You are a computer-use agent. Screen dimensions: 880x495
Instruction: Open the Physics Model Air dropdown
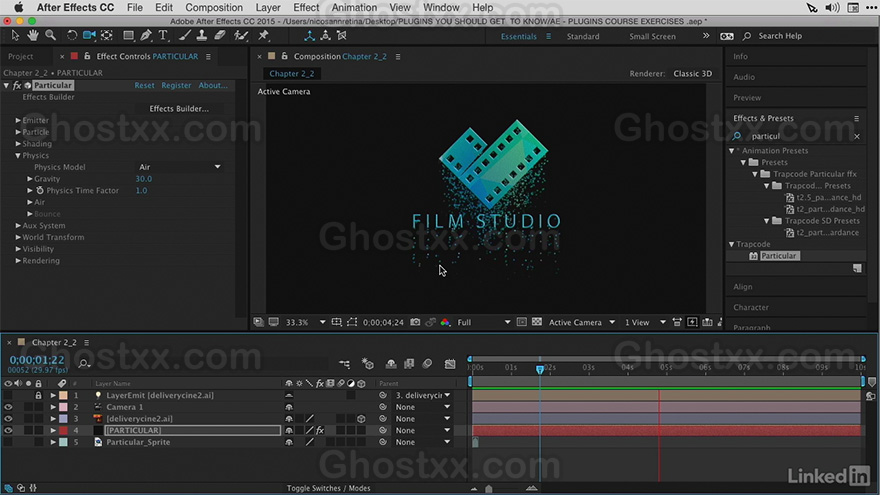pyautogui.click(x=180, y=167)
